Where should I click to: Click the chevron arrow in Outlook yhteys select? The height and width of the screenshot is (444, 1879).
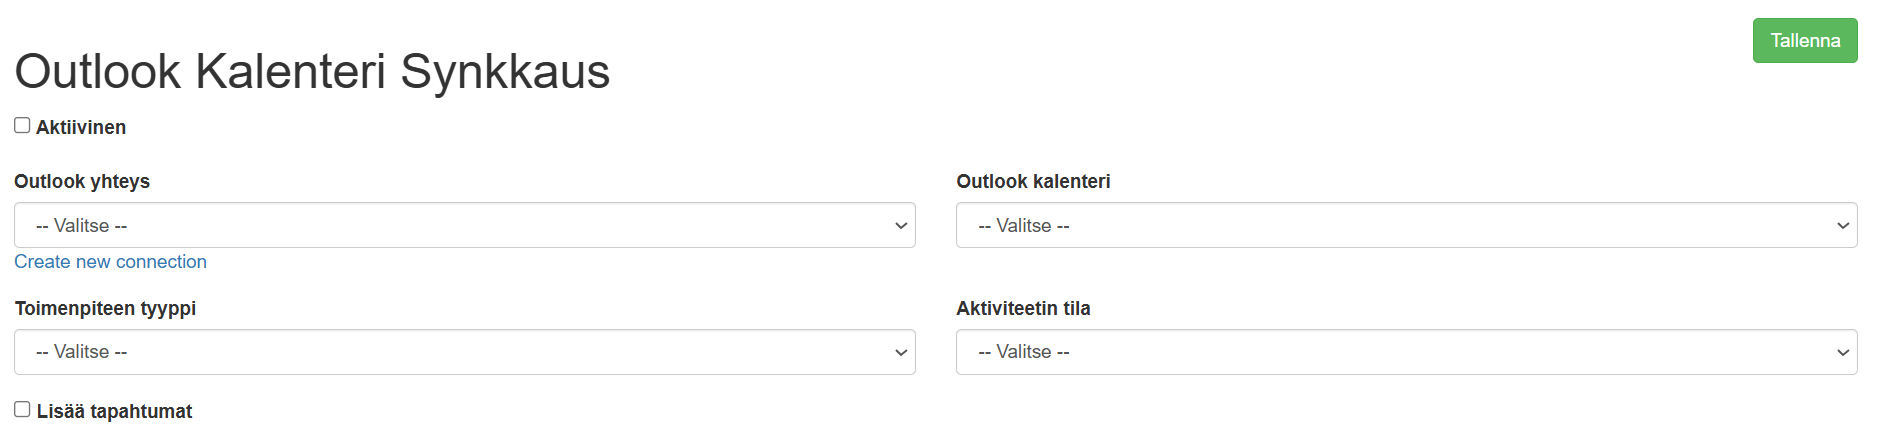pos(901,226)
